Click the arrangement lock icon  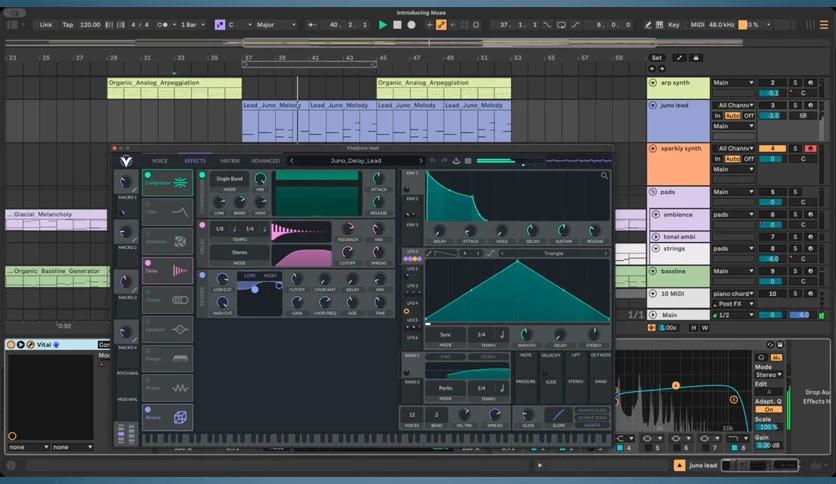(x=696, y=58)
